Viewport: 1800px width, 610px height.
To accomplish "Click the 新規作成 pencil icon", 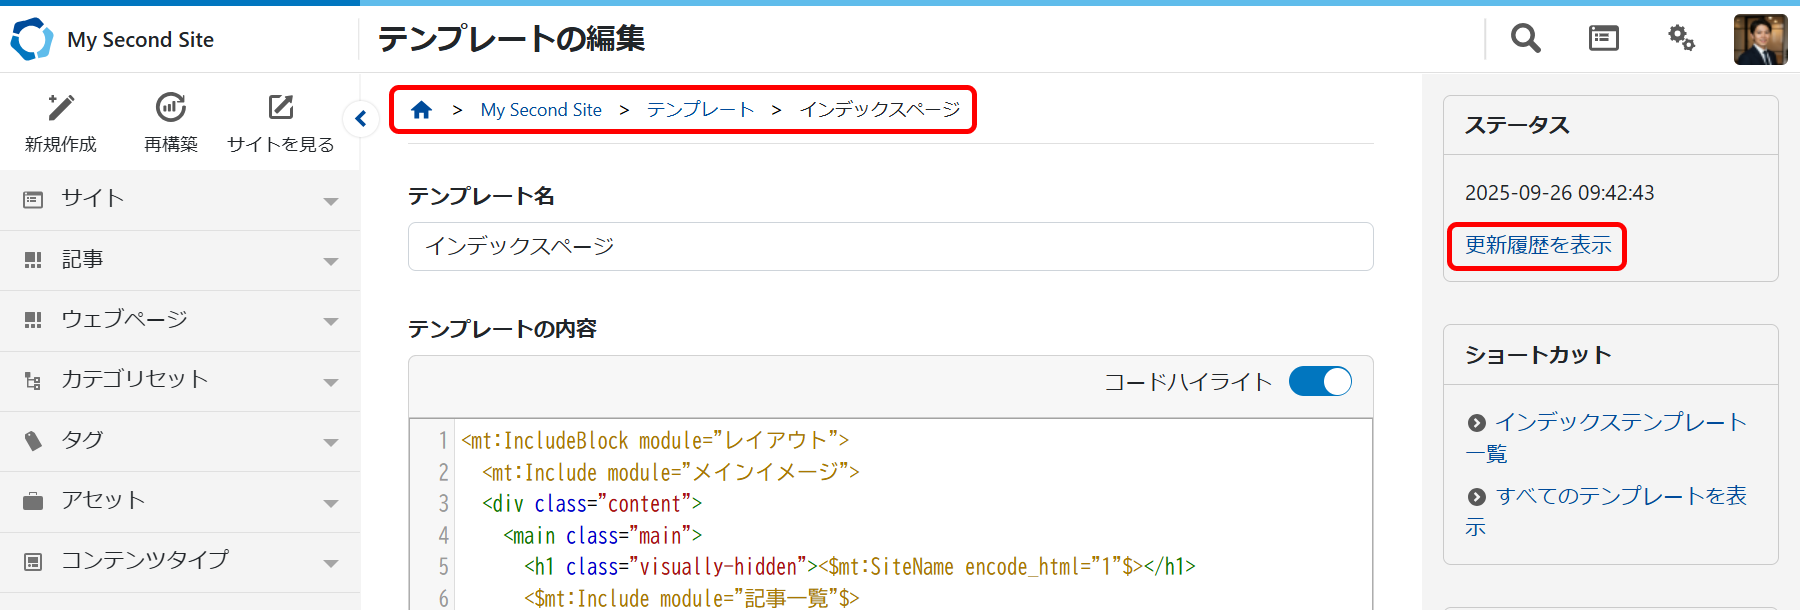I will (61, 108).
